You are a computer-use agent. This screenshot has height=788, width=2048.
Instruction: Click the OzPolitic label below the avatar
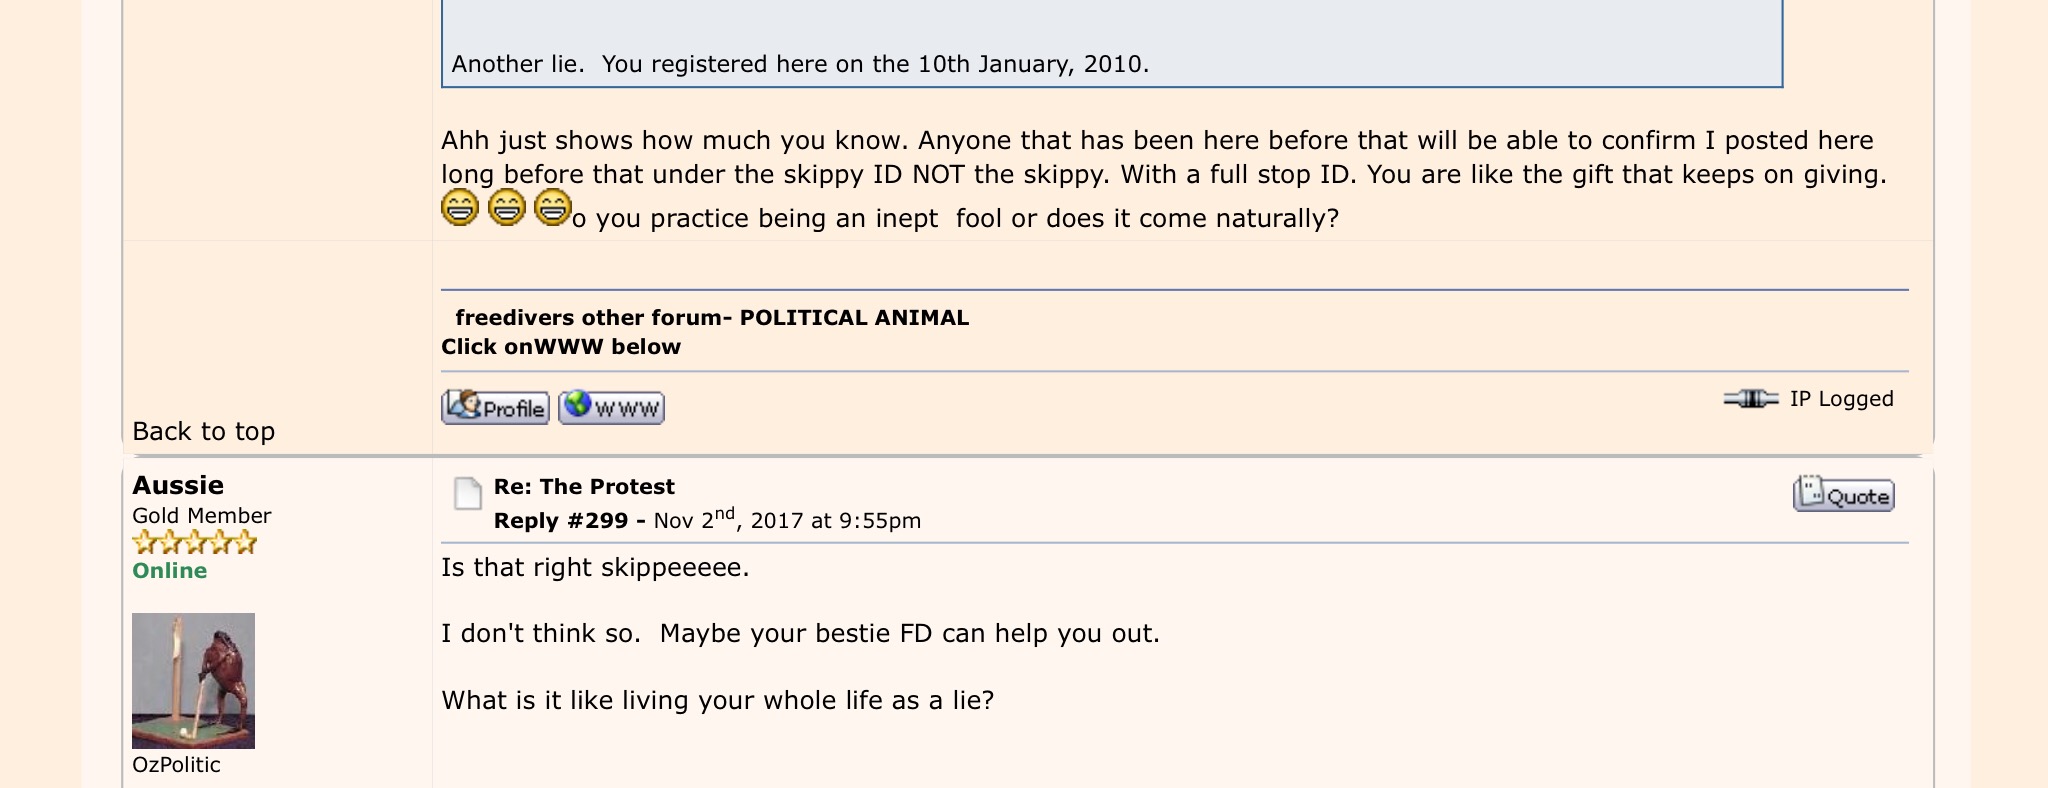point(176,765)
